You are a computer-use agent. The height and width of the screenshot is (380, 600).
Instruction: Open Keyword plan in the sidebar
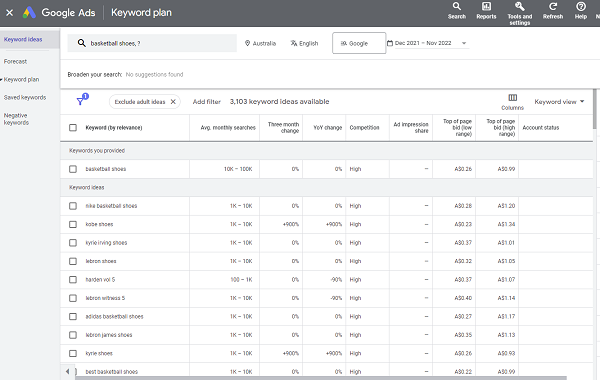[21, 80]
